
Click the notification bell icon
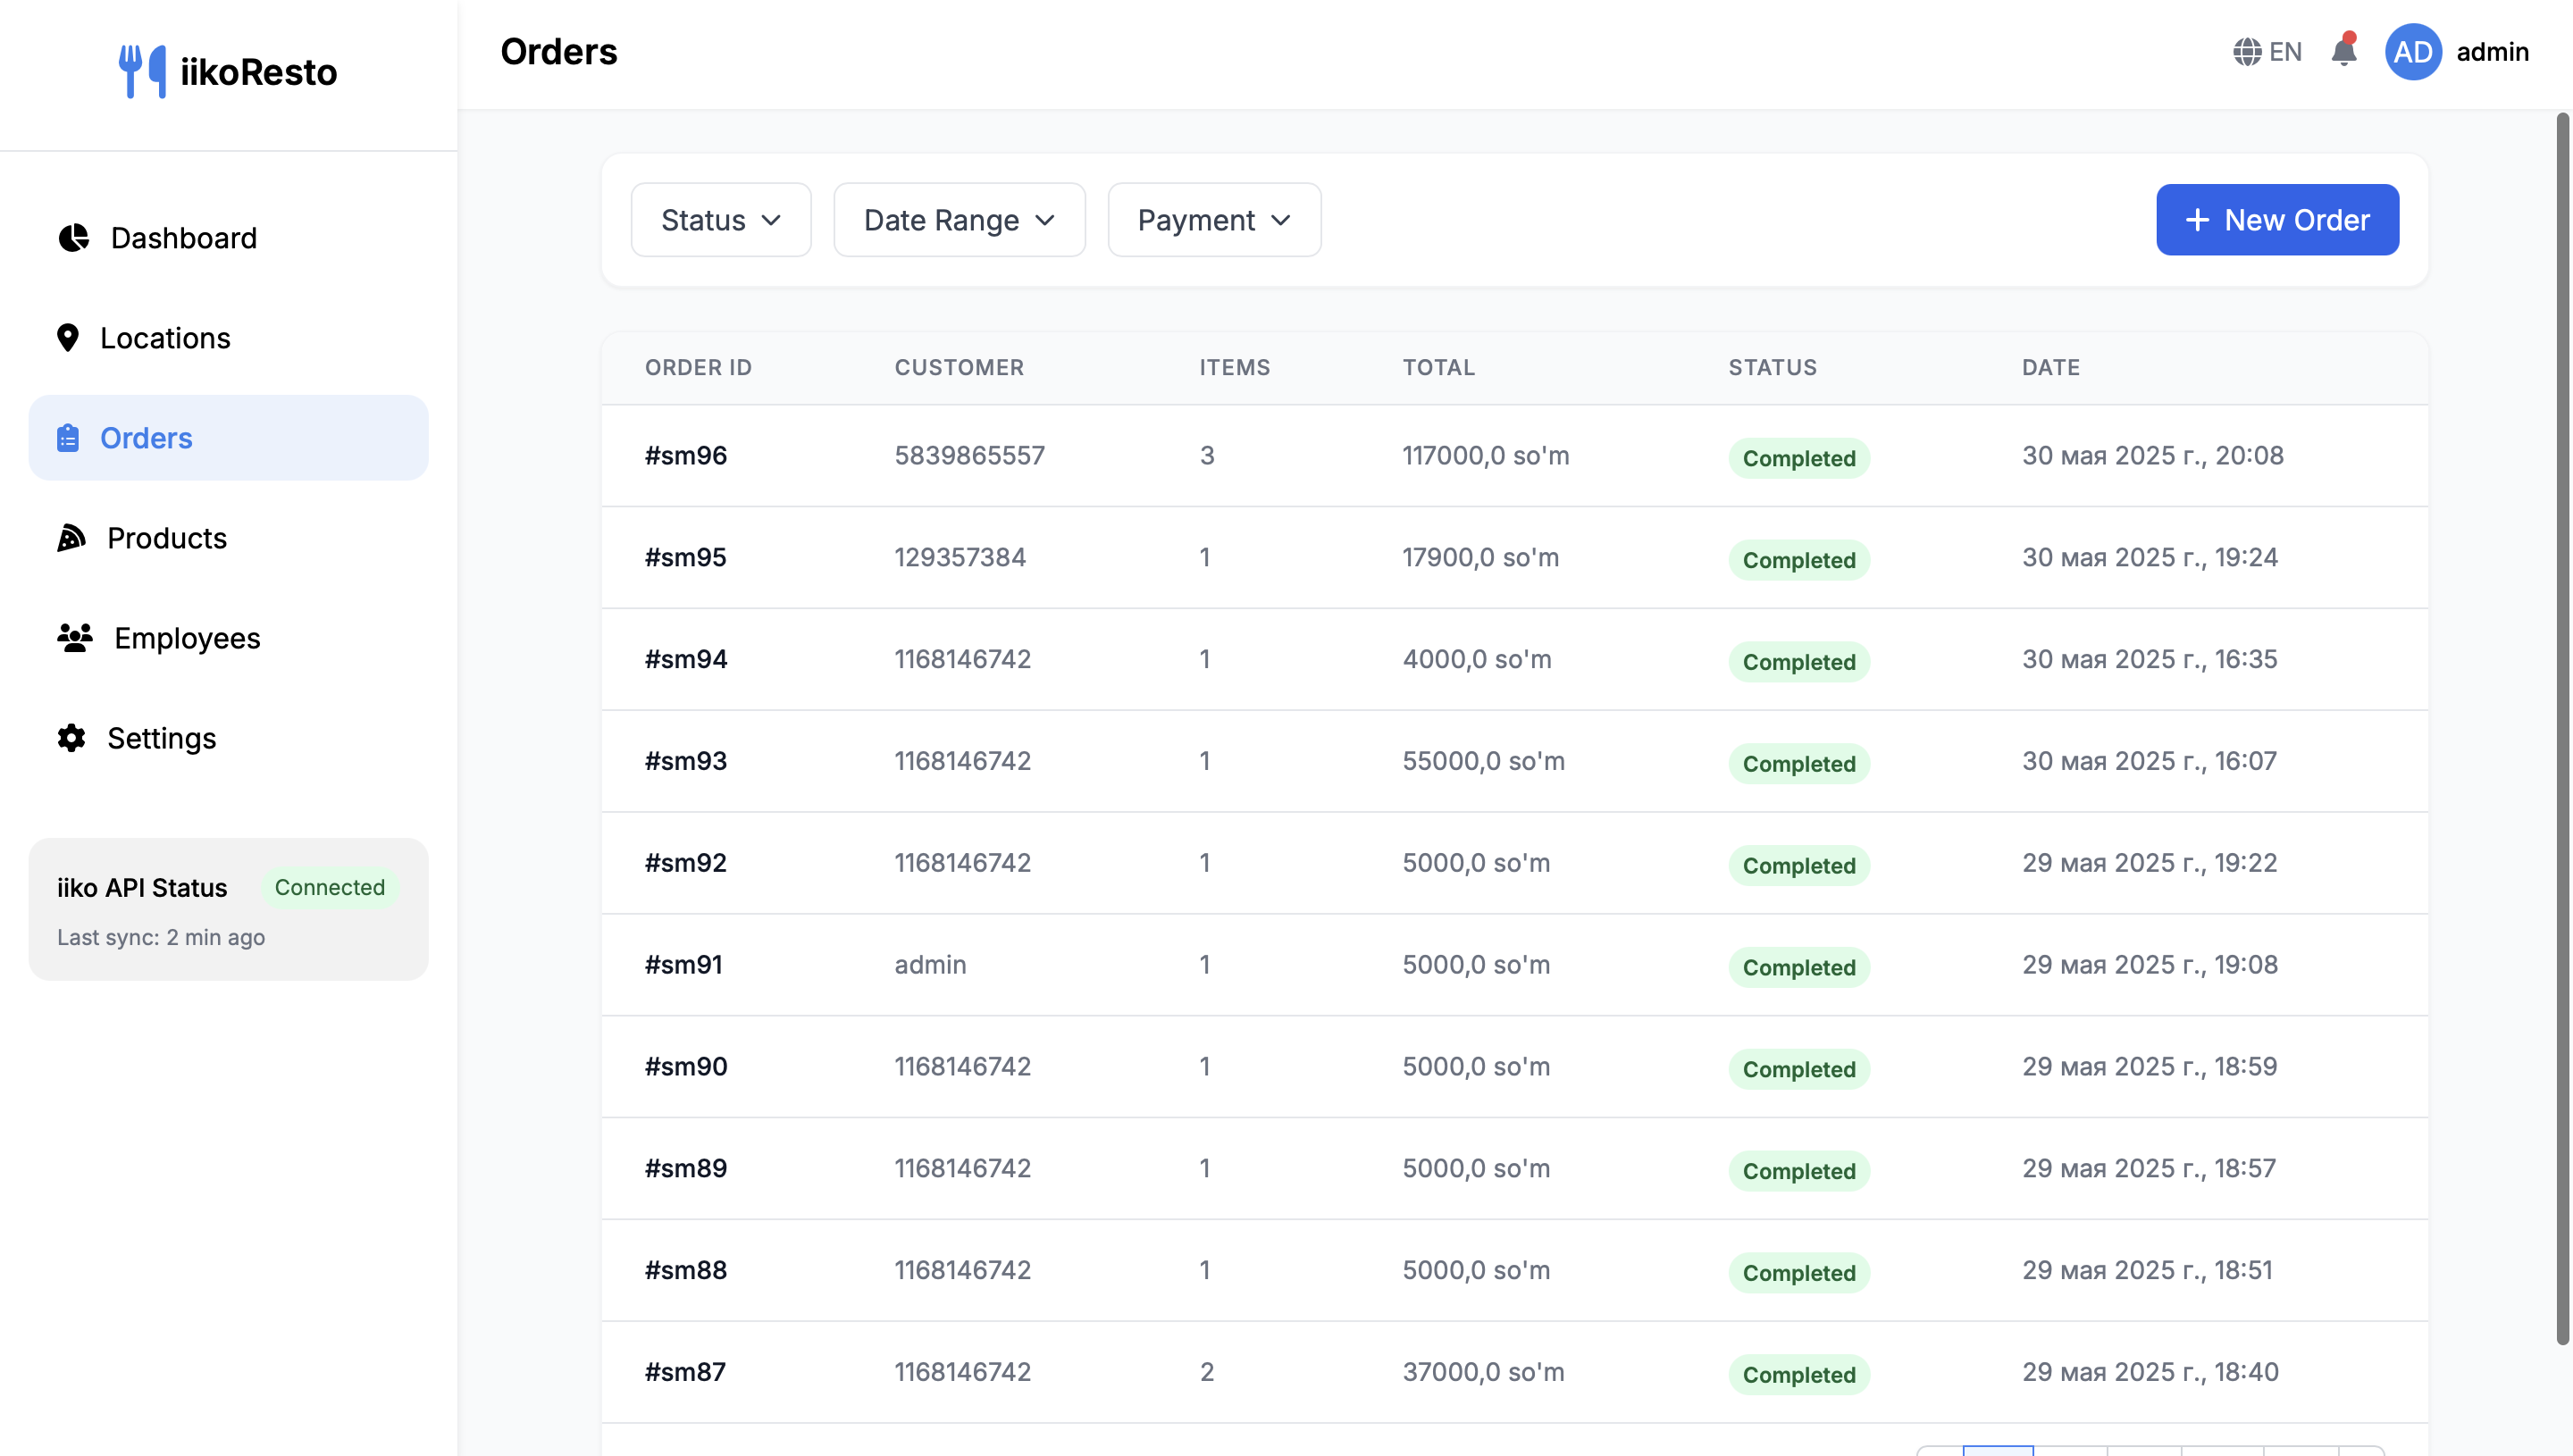pyautogui.click(x=2344, y=51)
